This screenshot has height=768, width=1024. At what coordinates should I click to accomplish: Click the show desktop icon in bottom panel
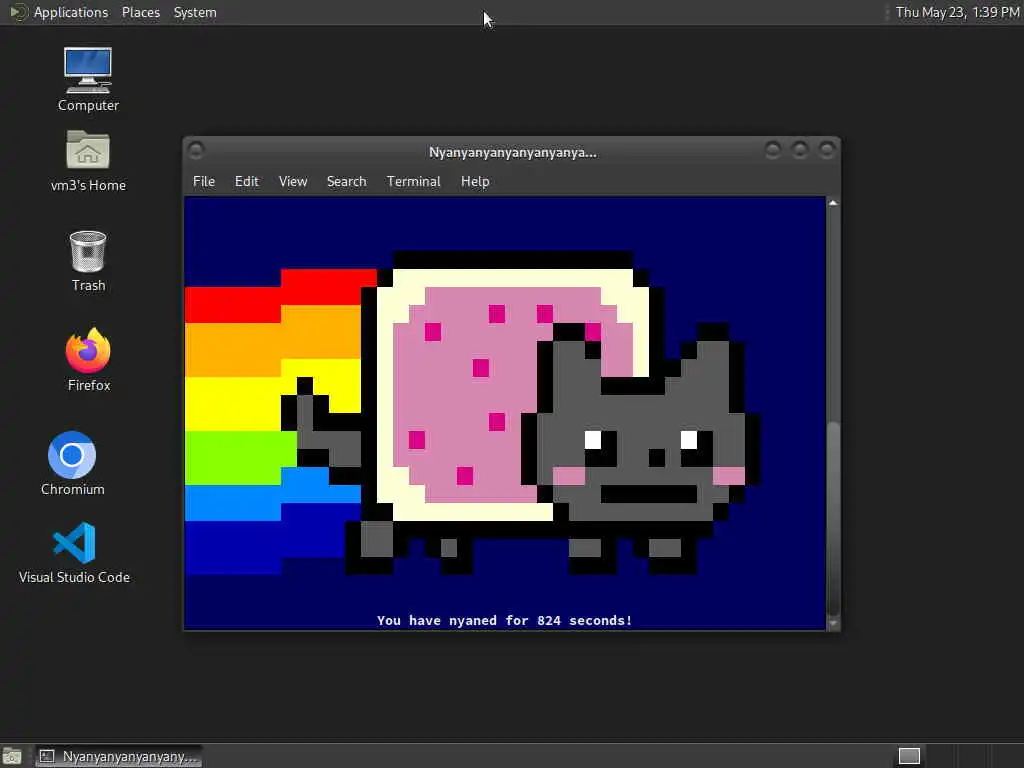click(x=12, y=756)
